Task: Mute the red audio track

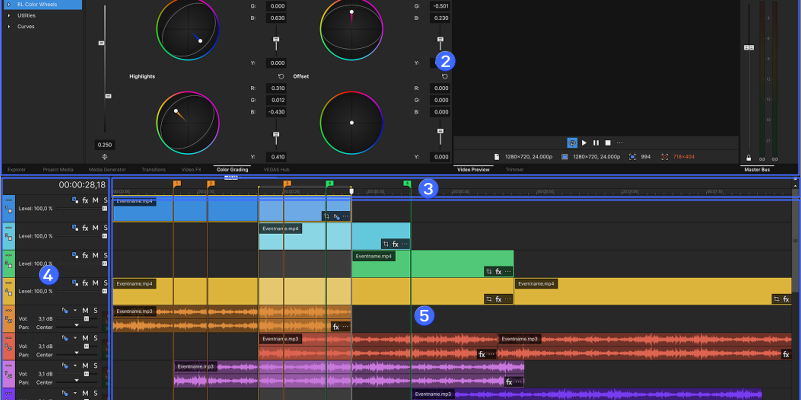Action: tap(85, 338)
